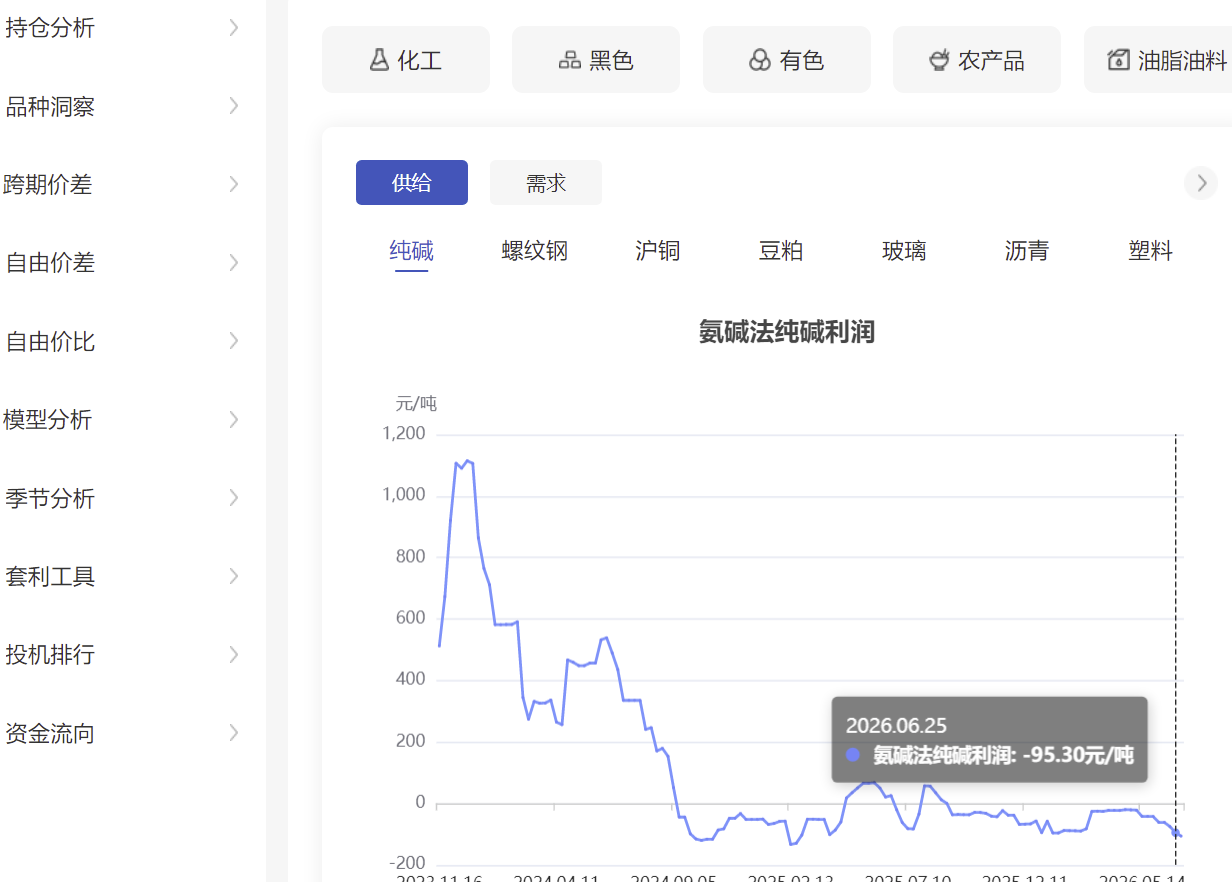Click the 600 y-axis label
The width and height of the screenshot is (1232, 882).
(412, 618)
